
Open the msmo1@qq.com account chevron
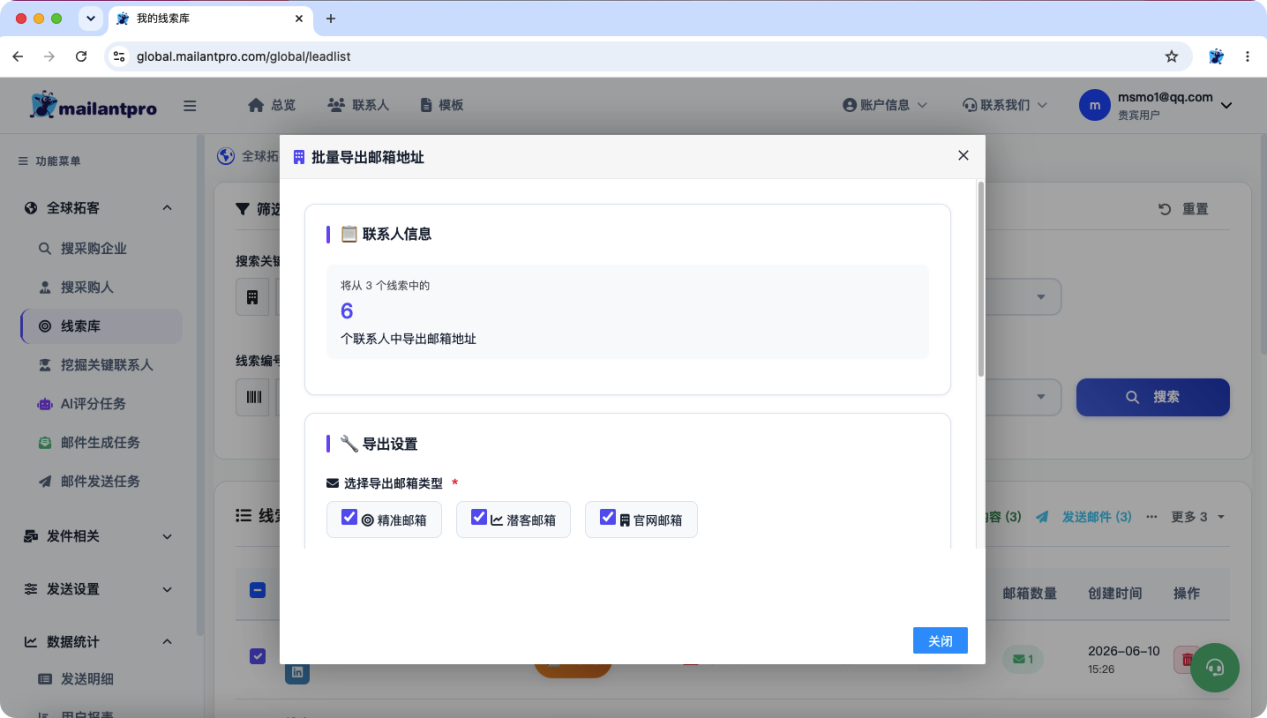(x=1227, y=105)
